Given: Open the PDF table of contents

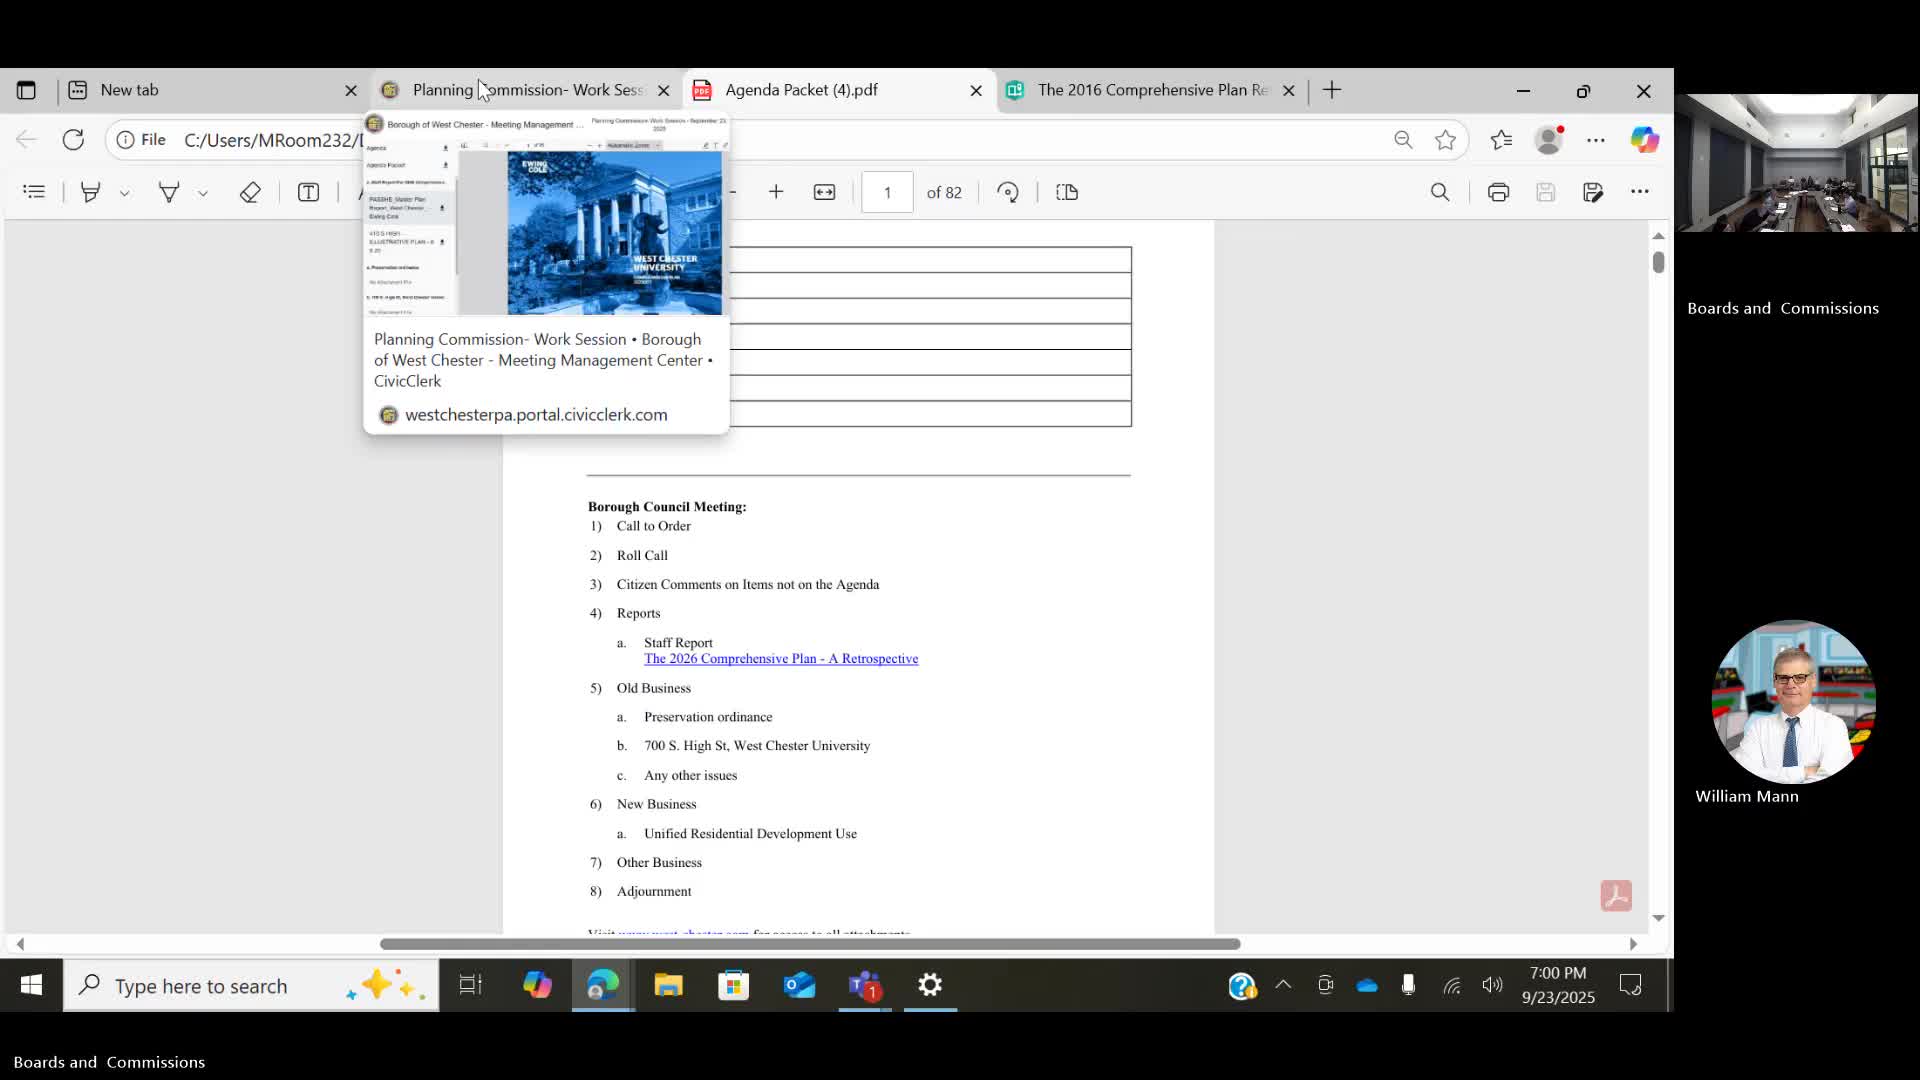Looking at the screenshot, I should [x=34, y=192].
